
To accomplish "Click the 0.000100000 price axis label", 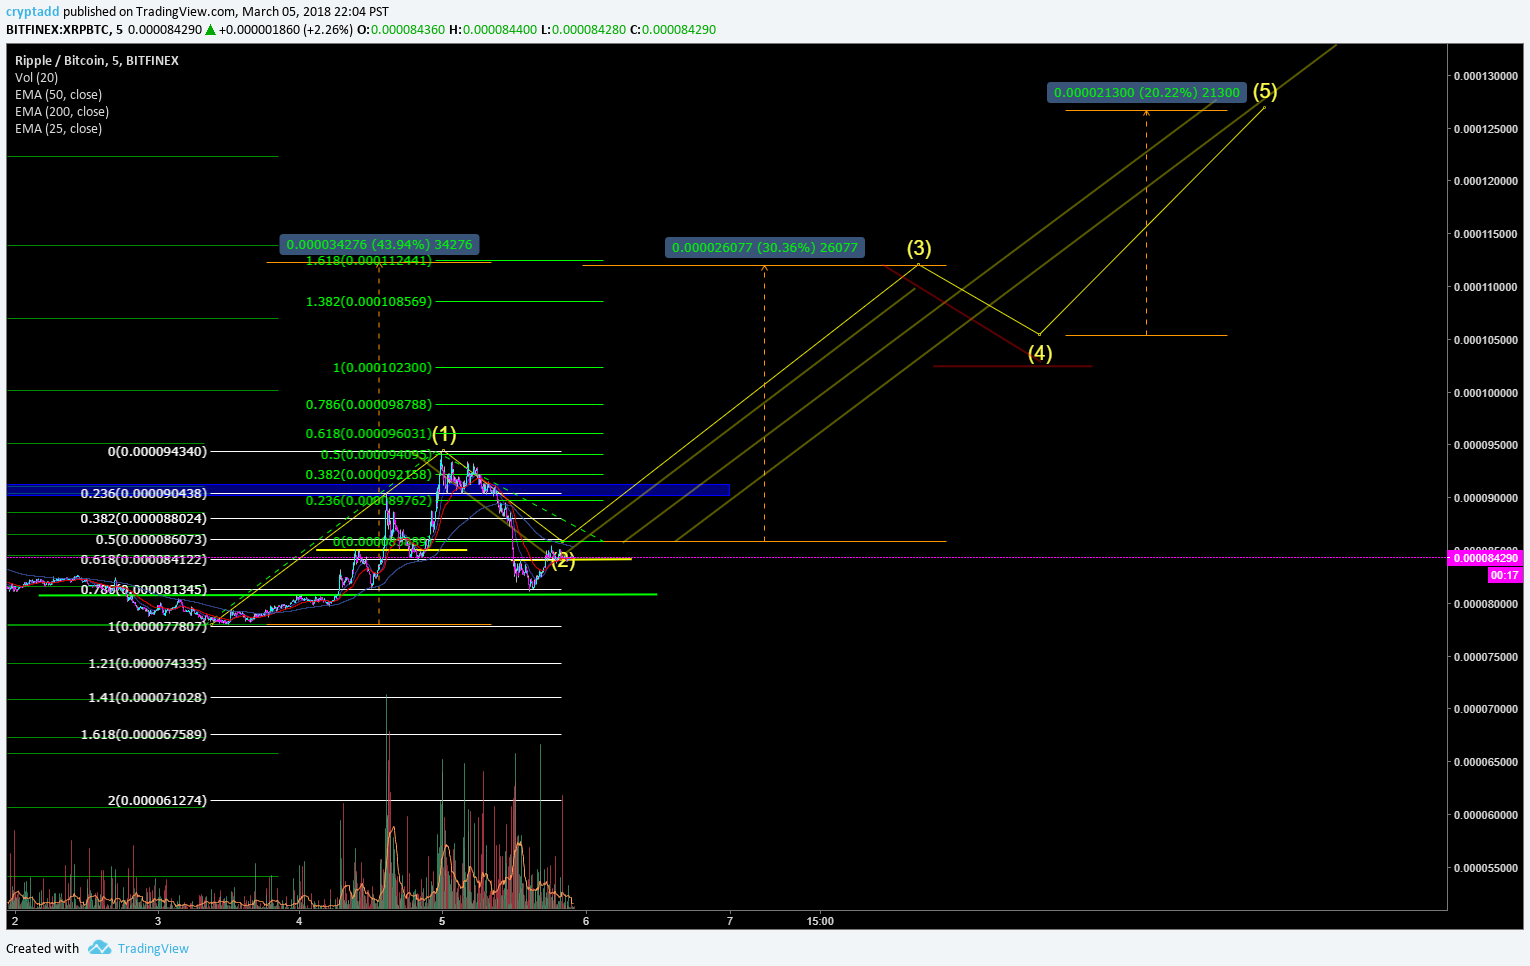I will pos(1485,393).
